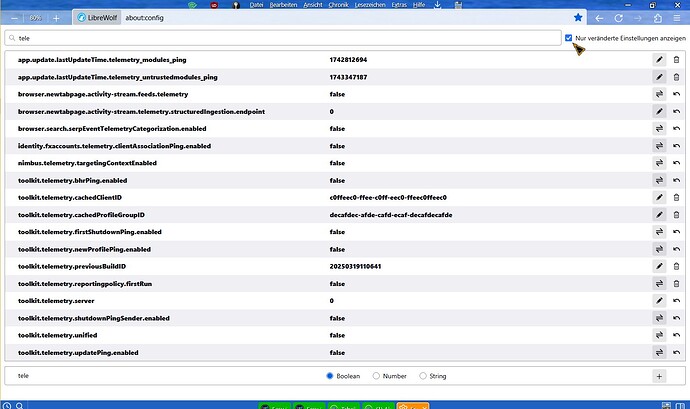Uncheck Nur veränderte Einstellungen anzeigen
This screenshot has height=409, width=690.
(x=569, y=38)
